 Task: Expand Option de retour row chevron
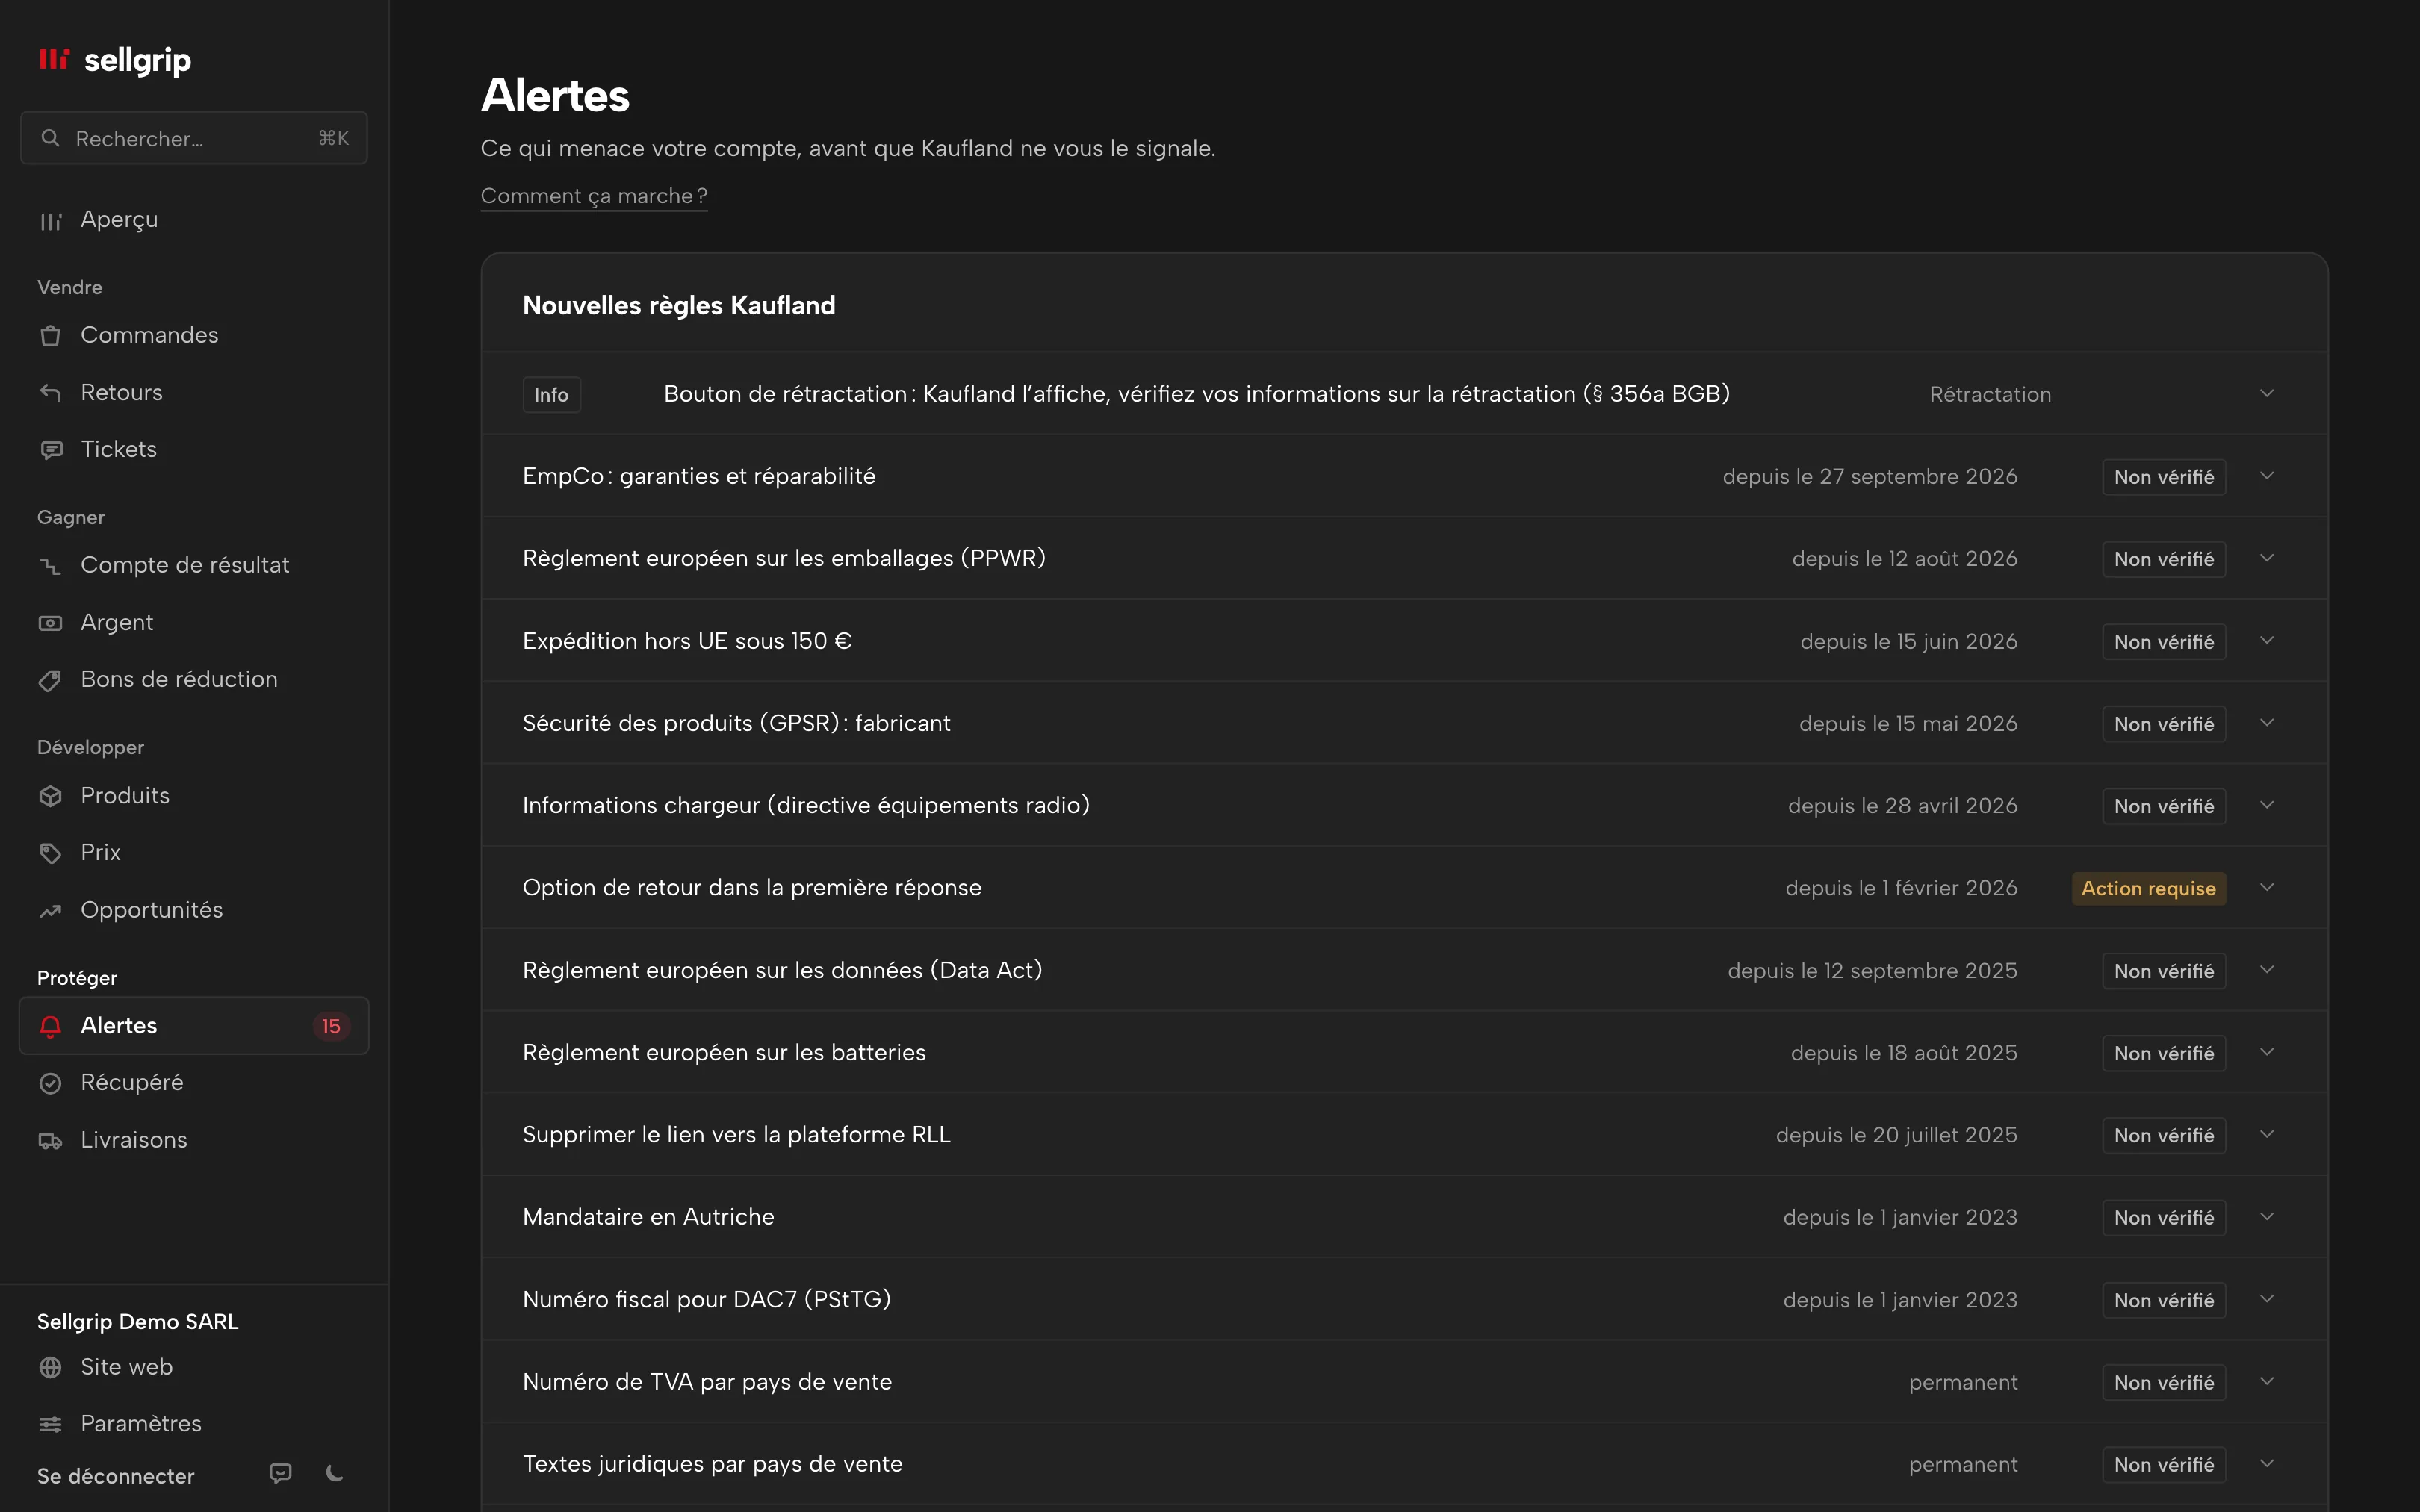click(x=2267, y=887)
